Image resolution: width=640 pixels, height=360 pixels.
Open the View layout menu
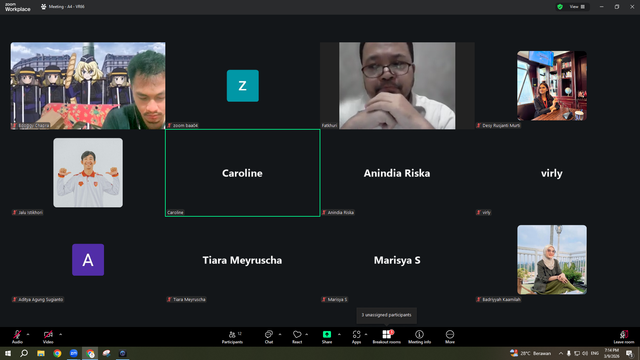(577, 7)
